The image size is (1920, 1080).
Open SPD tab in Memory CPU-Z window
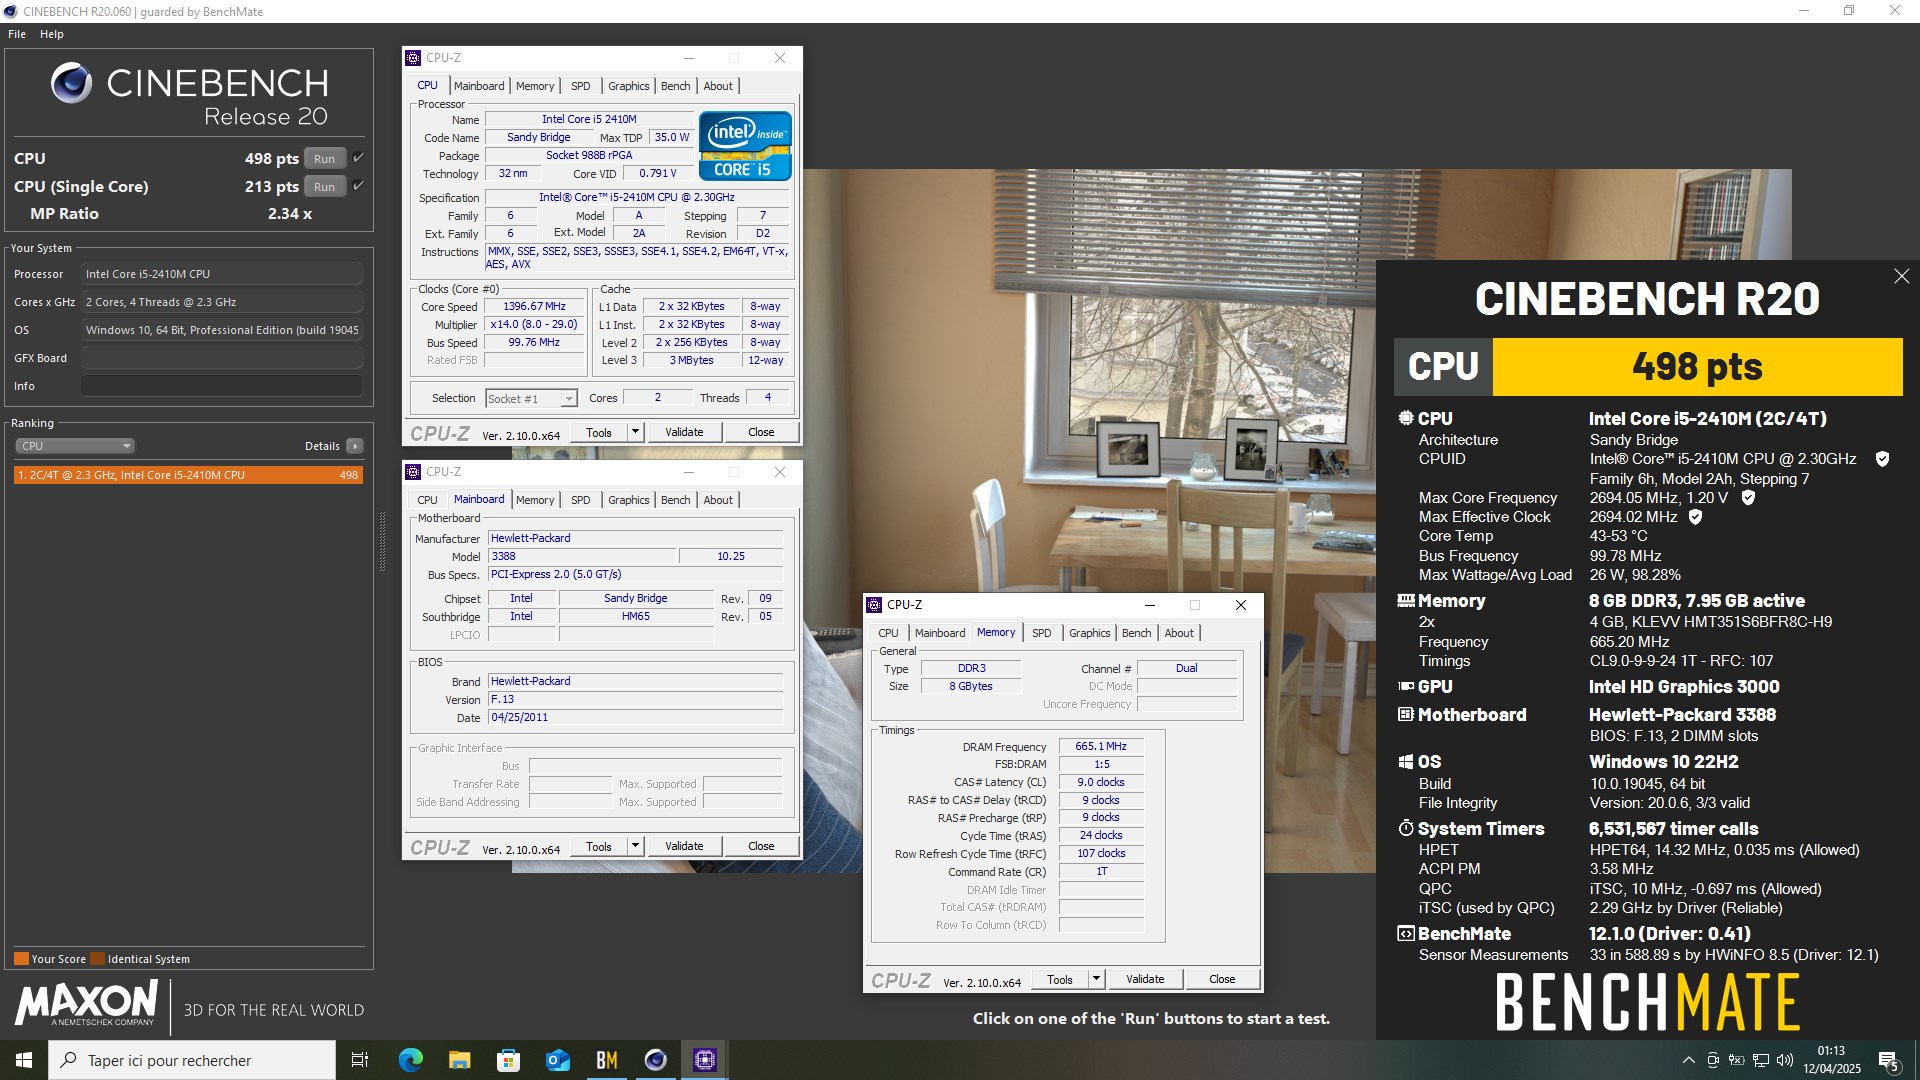pos(1042,633)
